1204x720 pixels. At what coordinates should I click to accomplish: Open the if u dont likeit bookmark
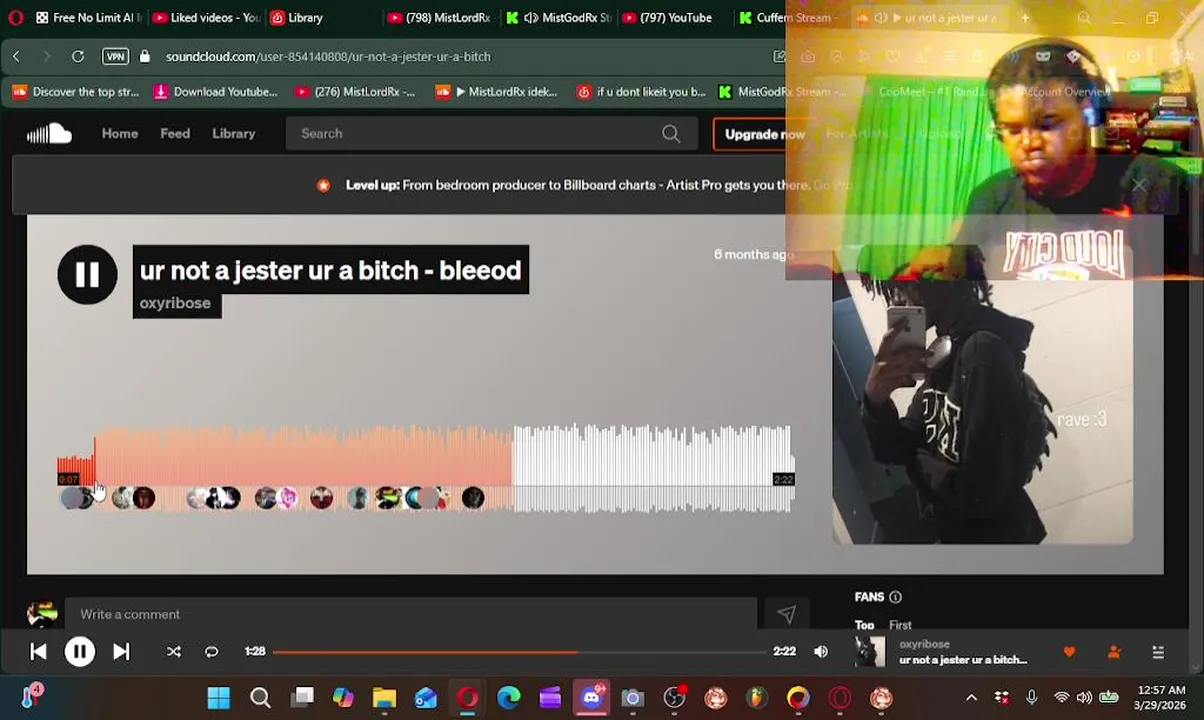pos(642,92)
